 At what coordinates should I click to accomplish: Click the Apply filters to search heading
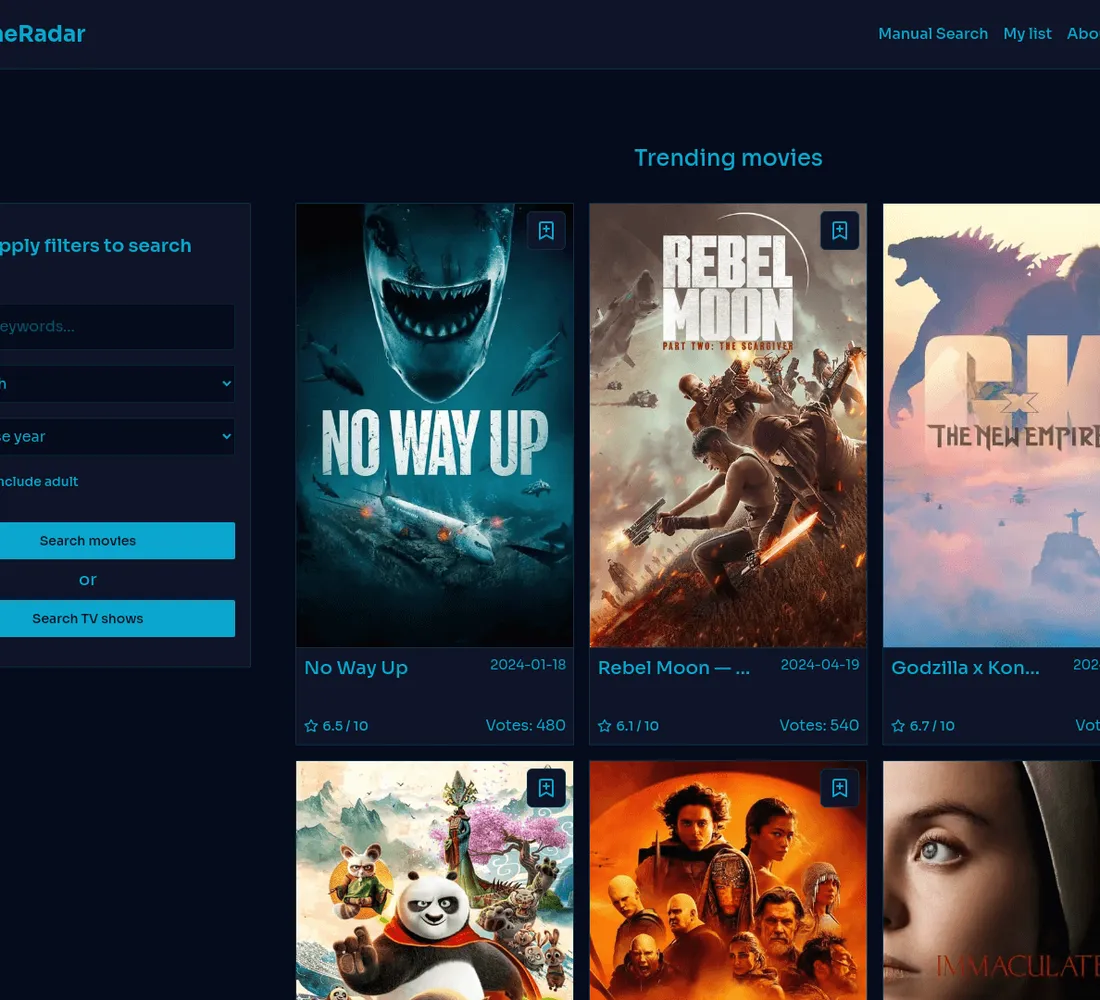(95, 246)
